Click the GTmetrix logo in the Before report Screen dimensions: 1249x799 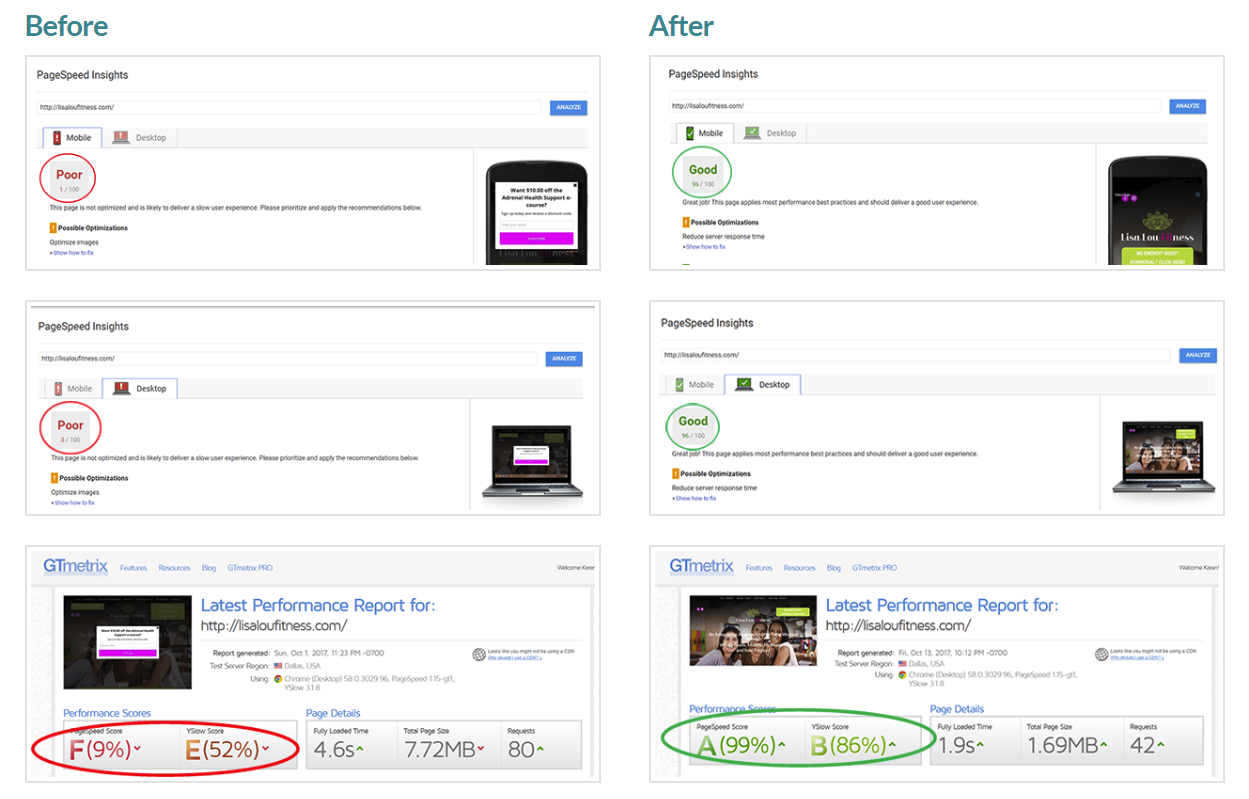click(75, 566)
